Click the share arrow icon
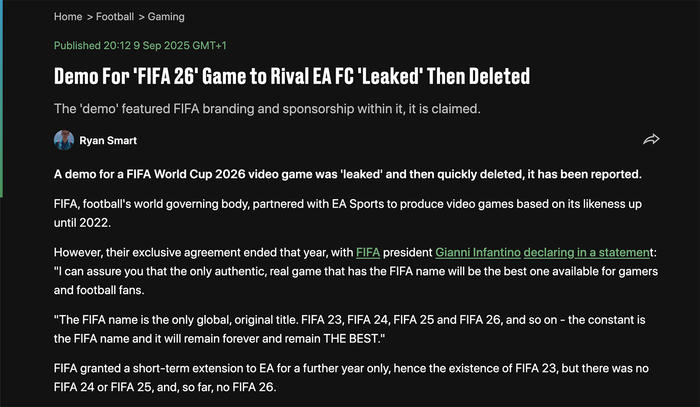700x407 pixels. click(651, 140)
